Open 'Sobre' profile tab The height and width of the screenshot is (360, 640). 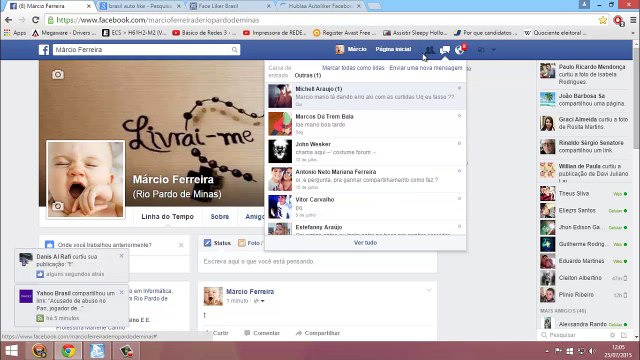pyautogui.click(x=220, y=217)
